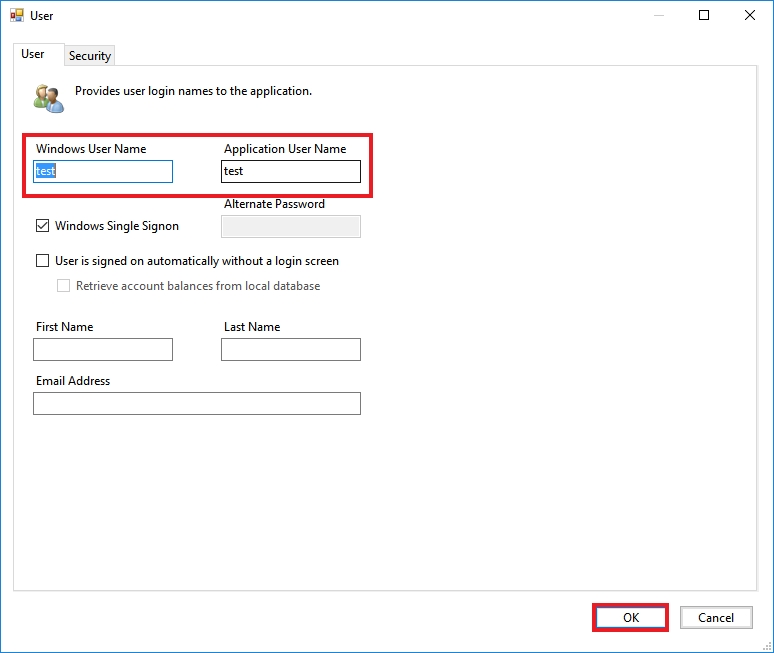This screenshot has height=653, width=774.
Task: Click the Alternate Password field
Action: [291, 227]
